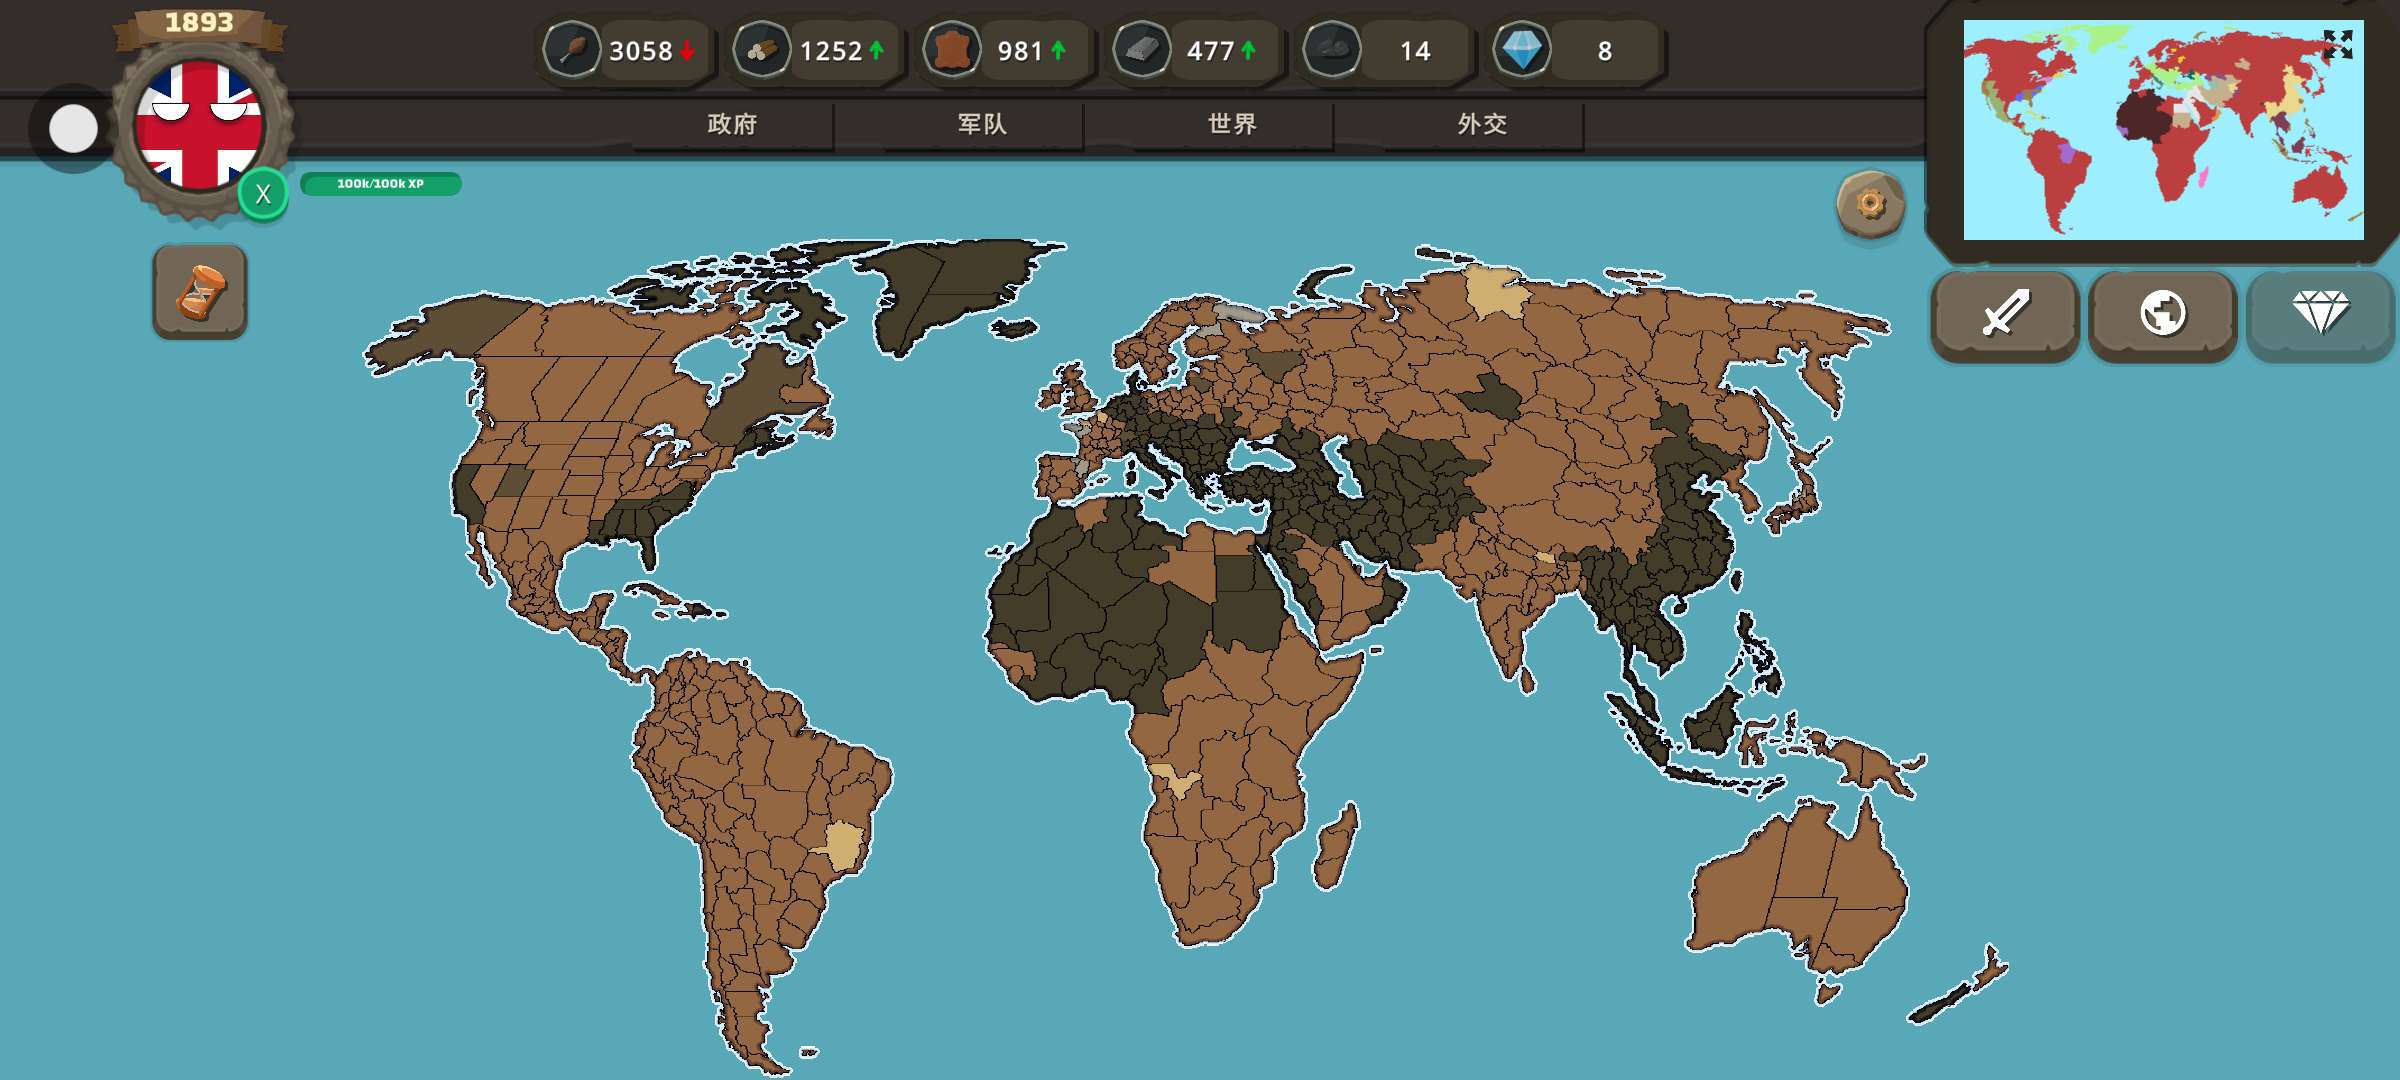Switch to the 世界 world tab

click(x=1232, y=124)
